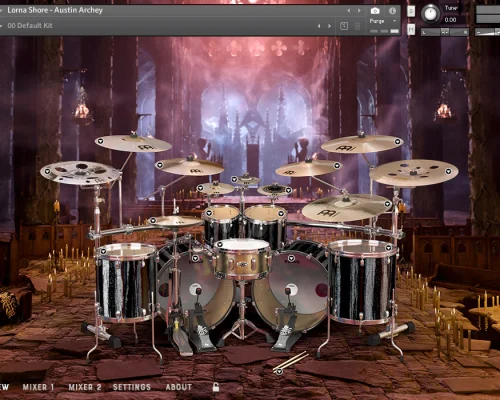The height and width of the screenshot is (400, 500).
Task: Hit the right china cymbal with holes
Action: point(413,172)
